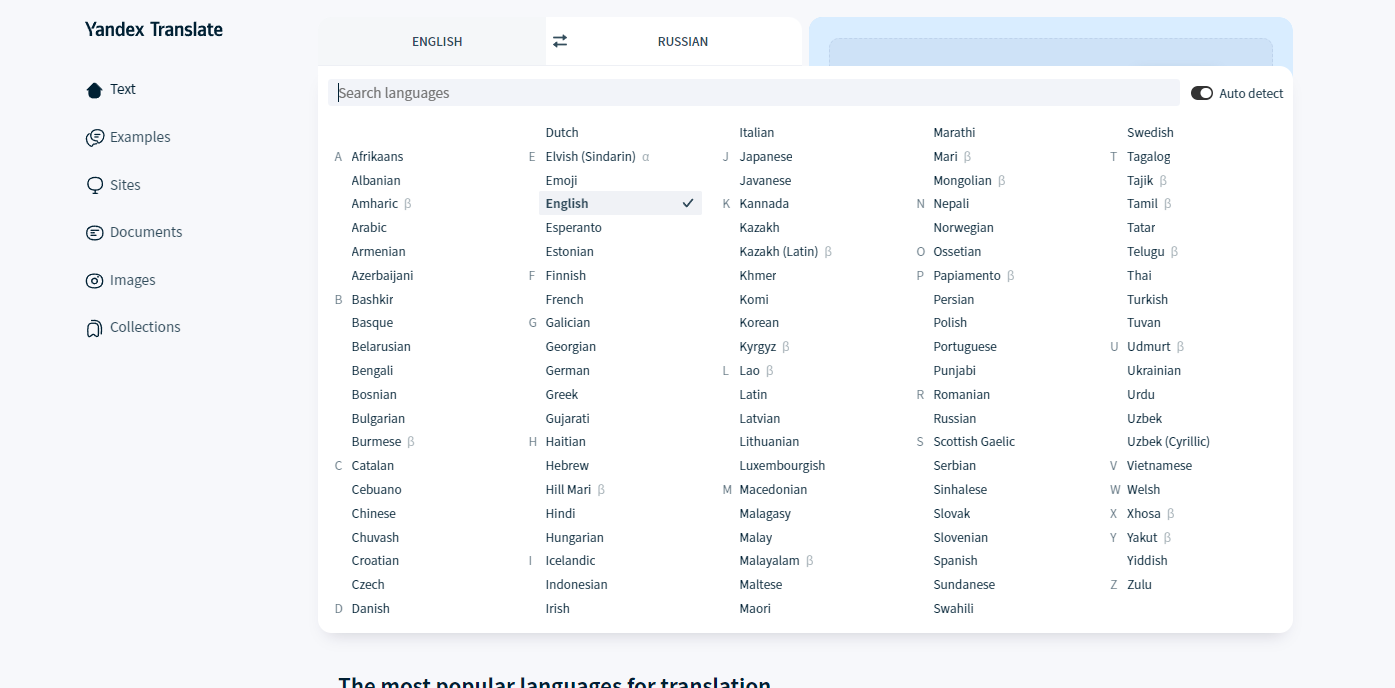Click in the Search languages field
Screen dimensions: 1395x688
(750, 93)
